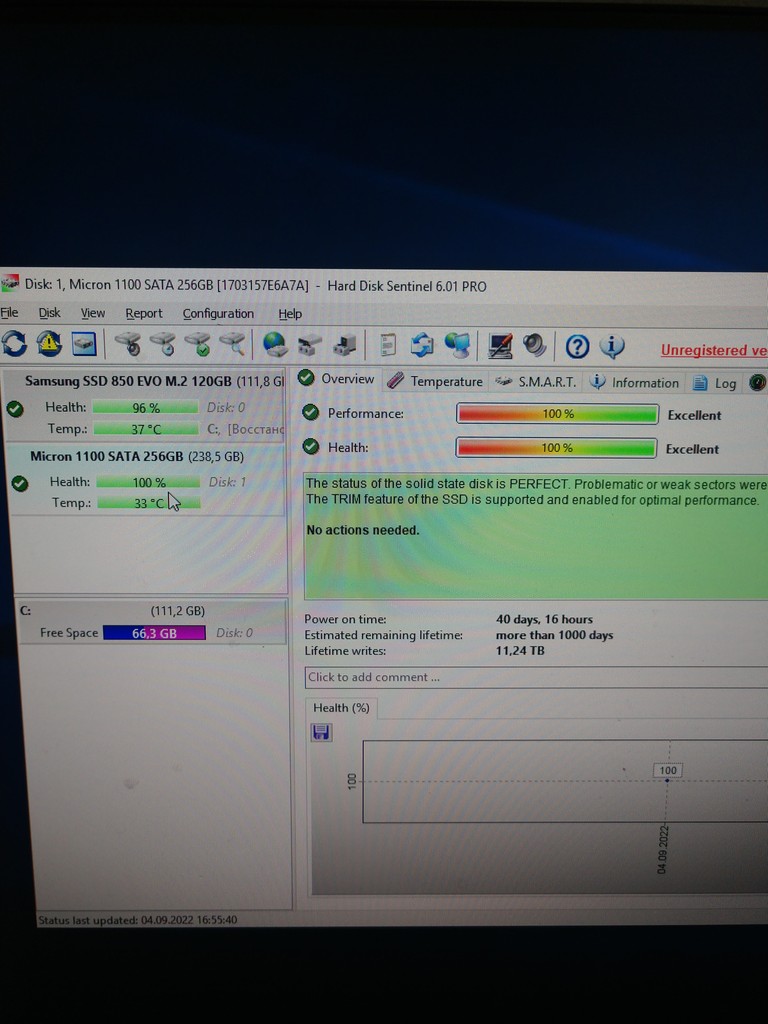Select the Samsung SSD 850 EVO disk entry
The height and width of the screenshot is (1024, 768).
tap(144, 405)
